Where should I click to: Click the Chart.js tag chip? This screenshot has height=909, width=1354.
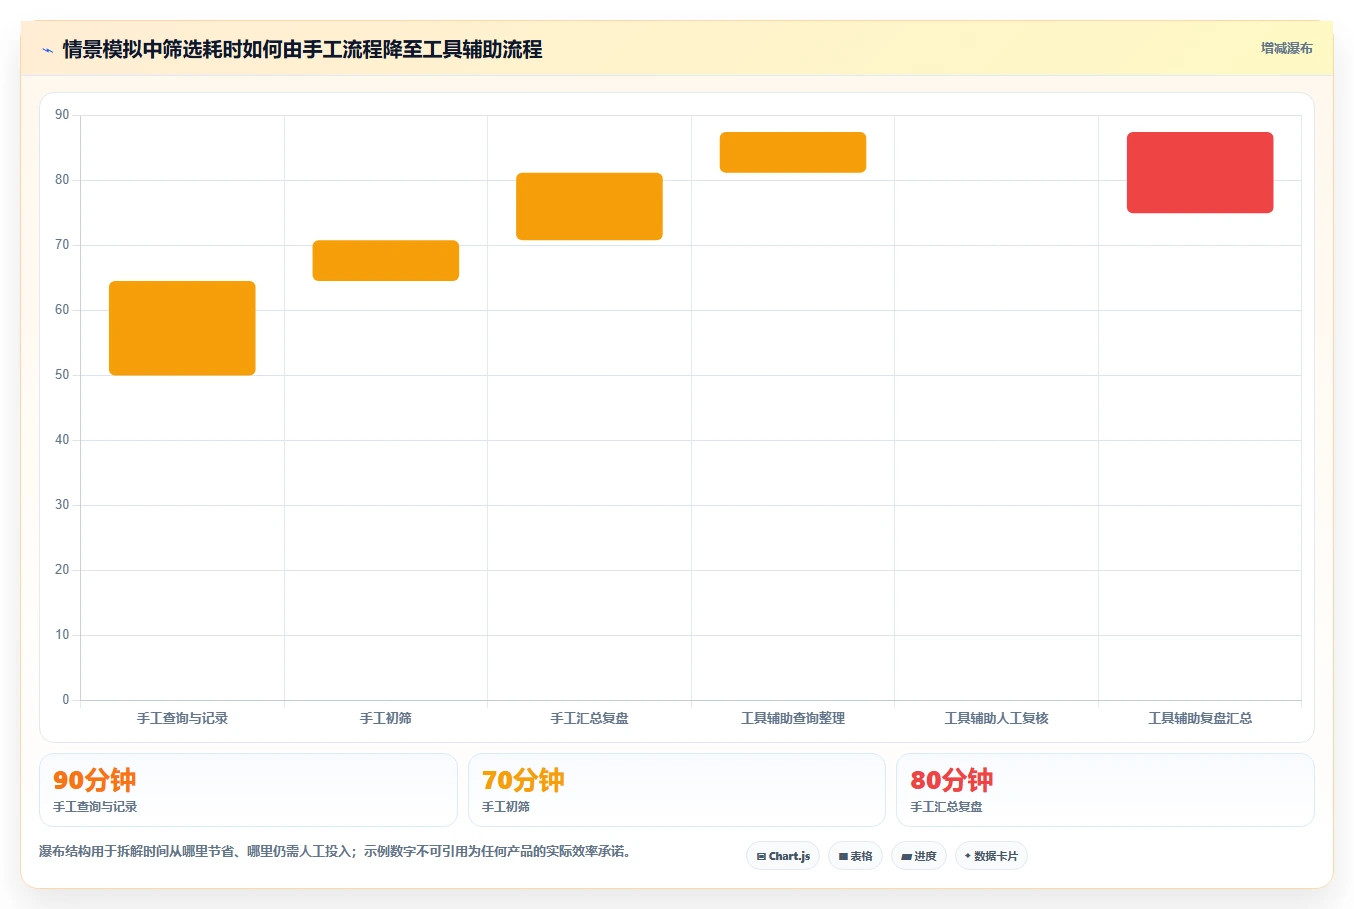point(783,856)
